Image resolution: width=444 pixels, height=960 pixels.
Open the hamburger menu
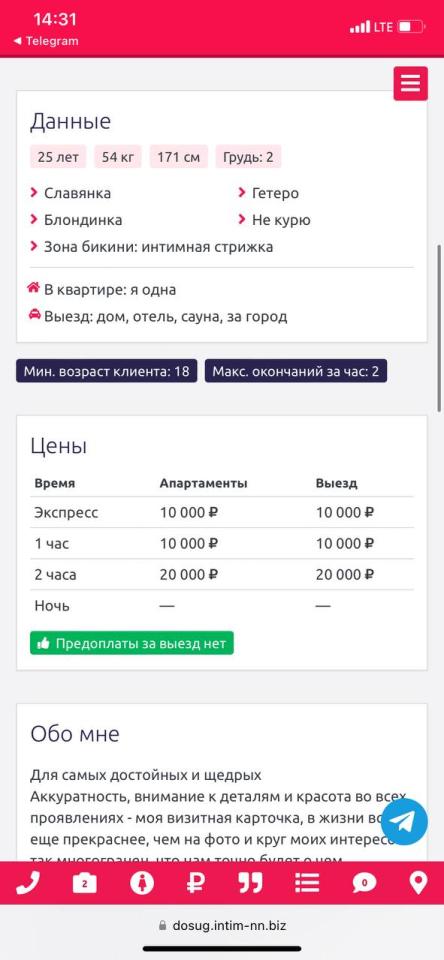click(x=410, y=83)
